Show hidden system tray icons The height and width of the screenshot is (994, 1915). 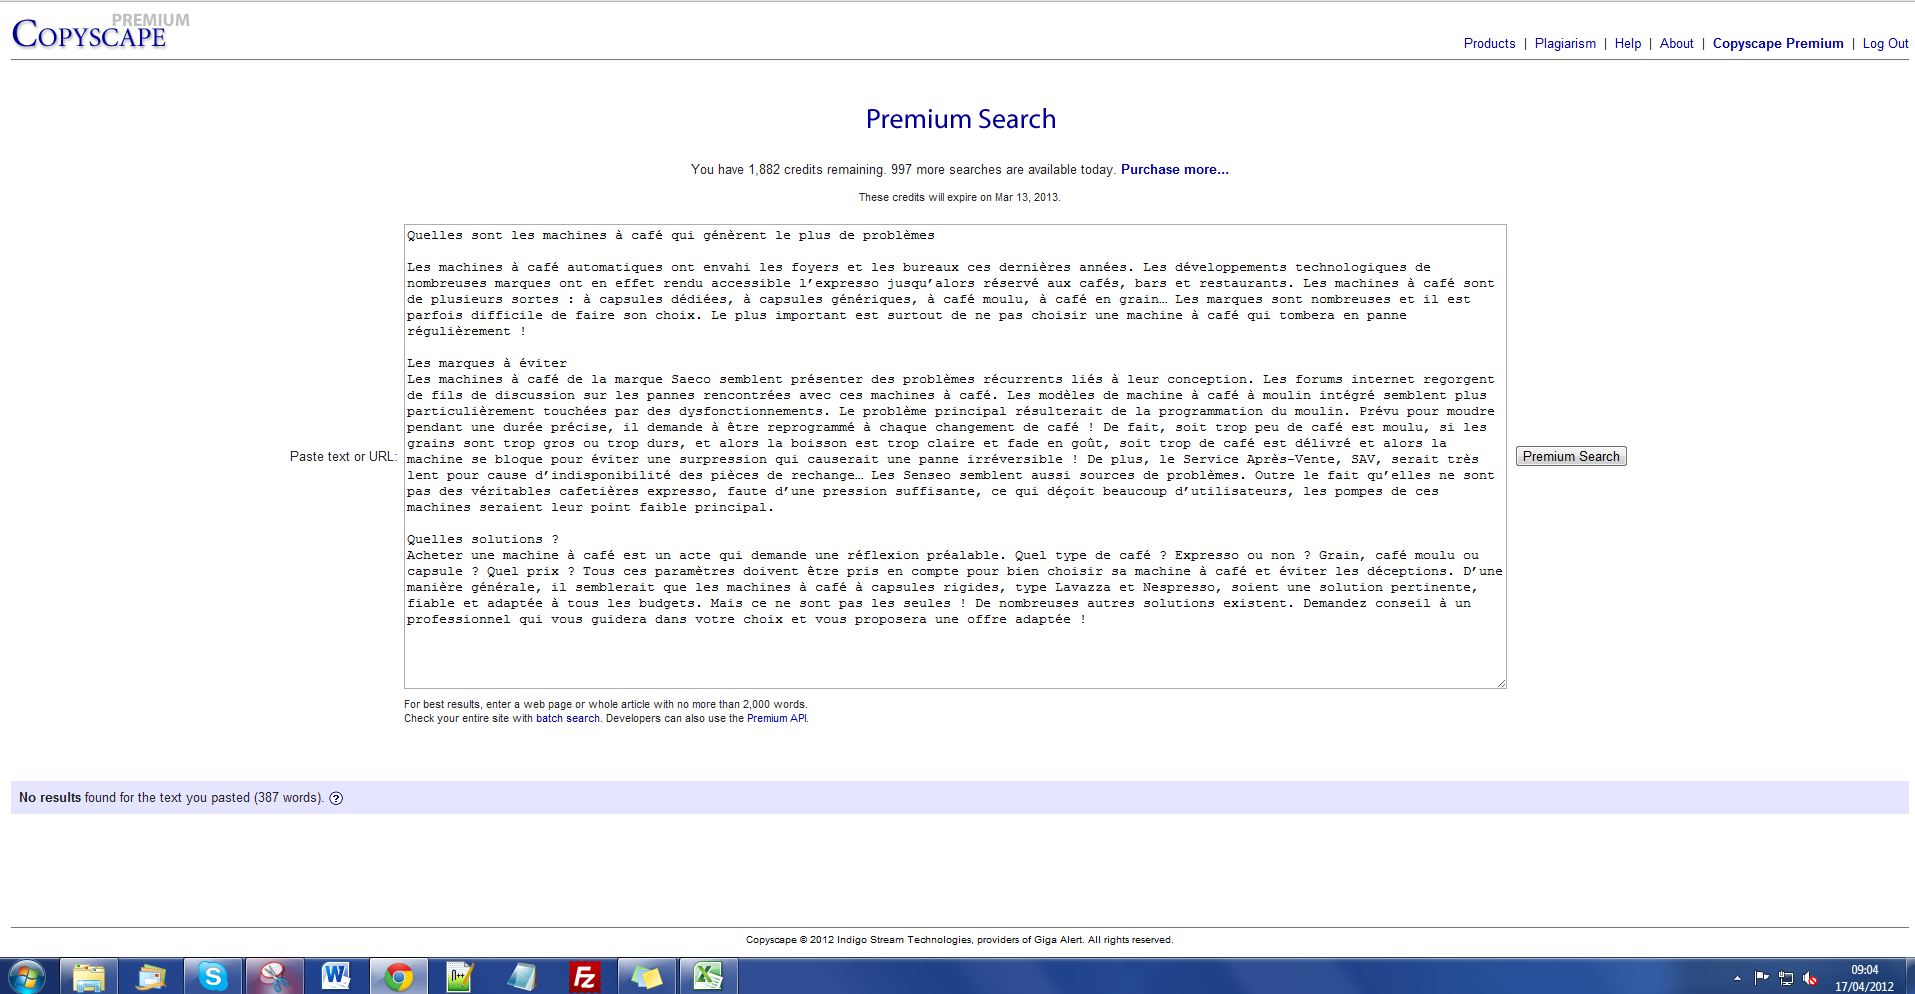coord(1737,978)
